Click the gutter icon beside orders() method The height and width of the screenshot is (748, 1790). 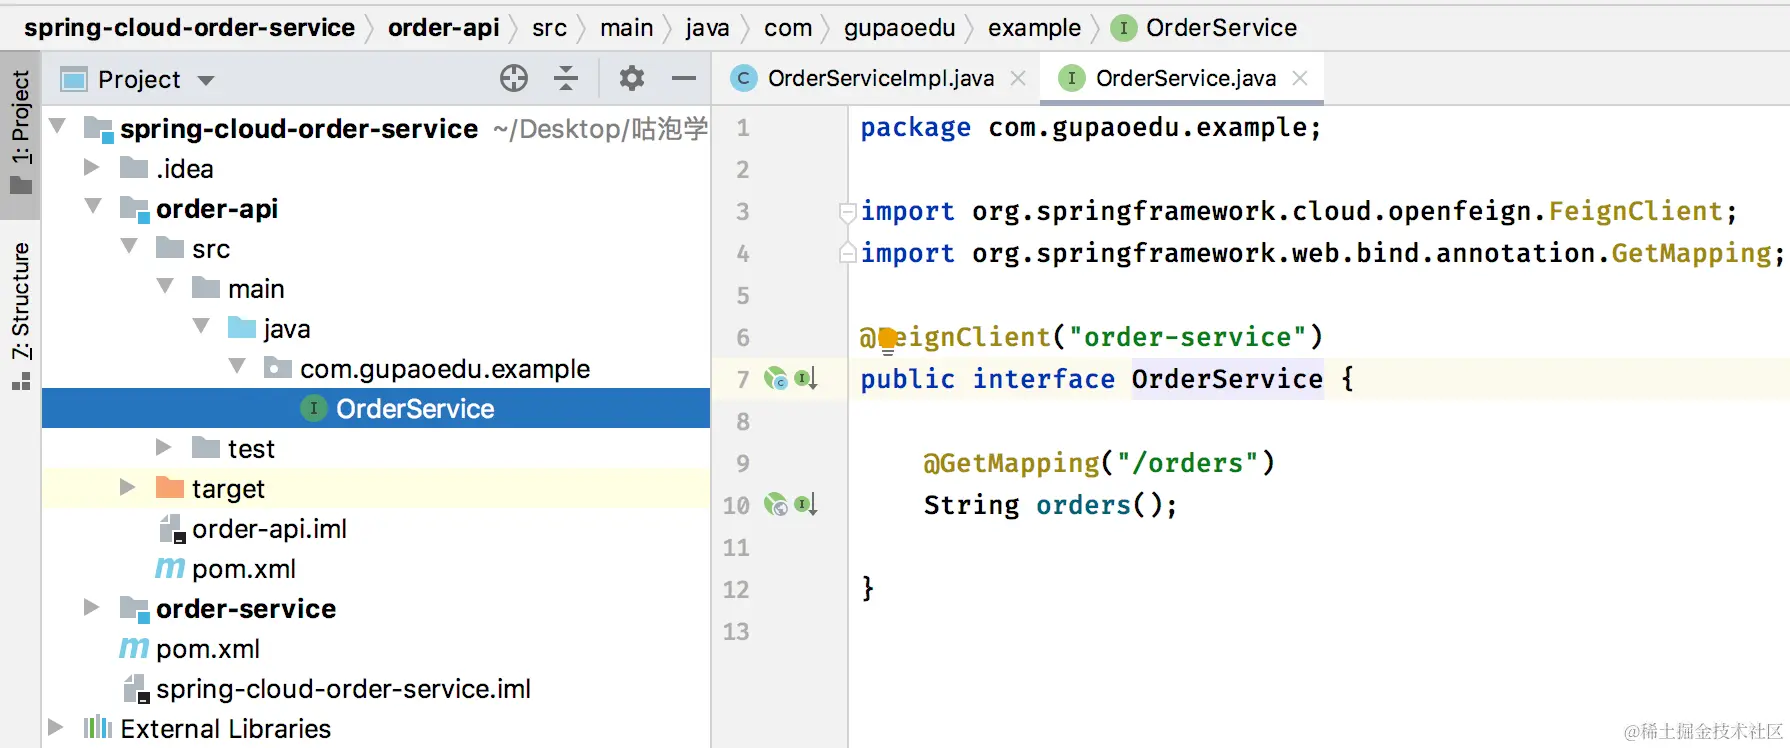776,505
